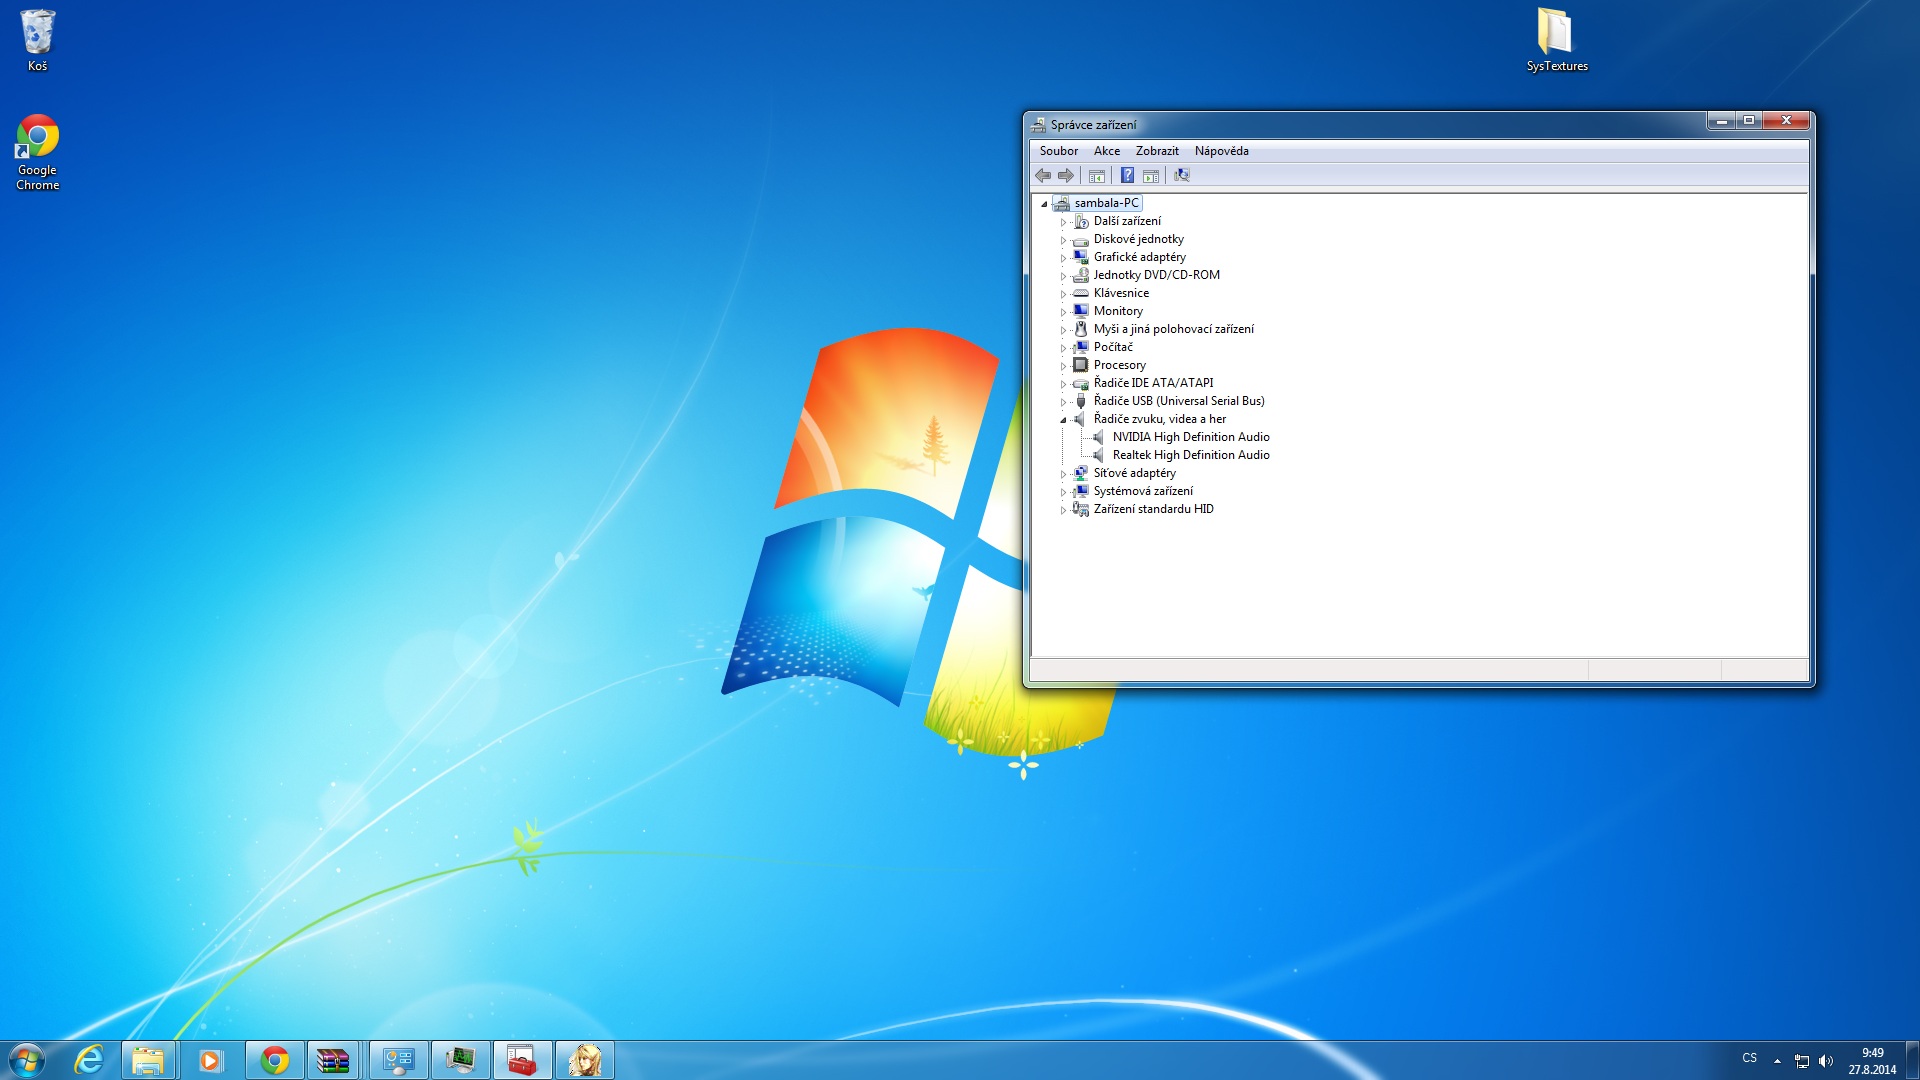Show hidden tray icons arrow
Image resolution: width=1920 pixels, height=1080 pixels.
[x=1777, y=1061]
